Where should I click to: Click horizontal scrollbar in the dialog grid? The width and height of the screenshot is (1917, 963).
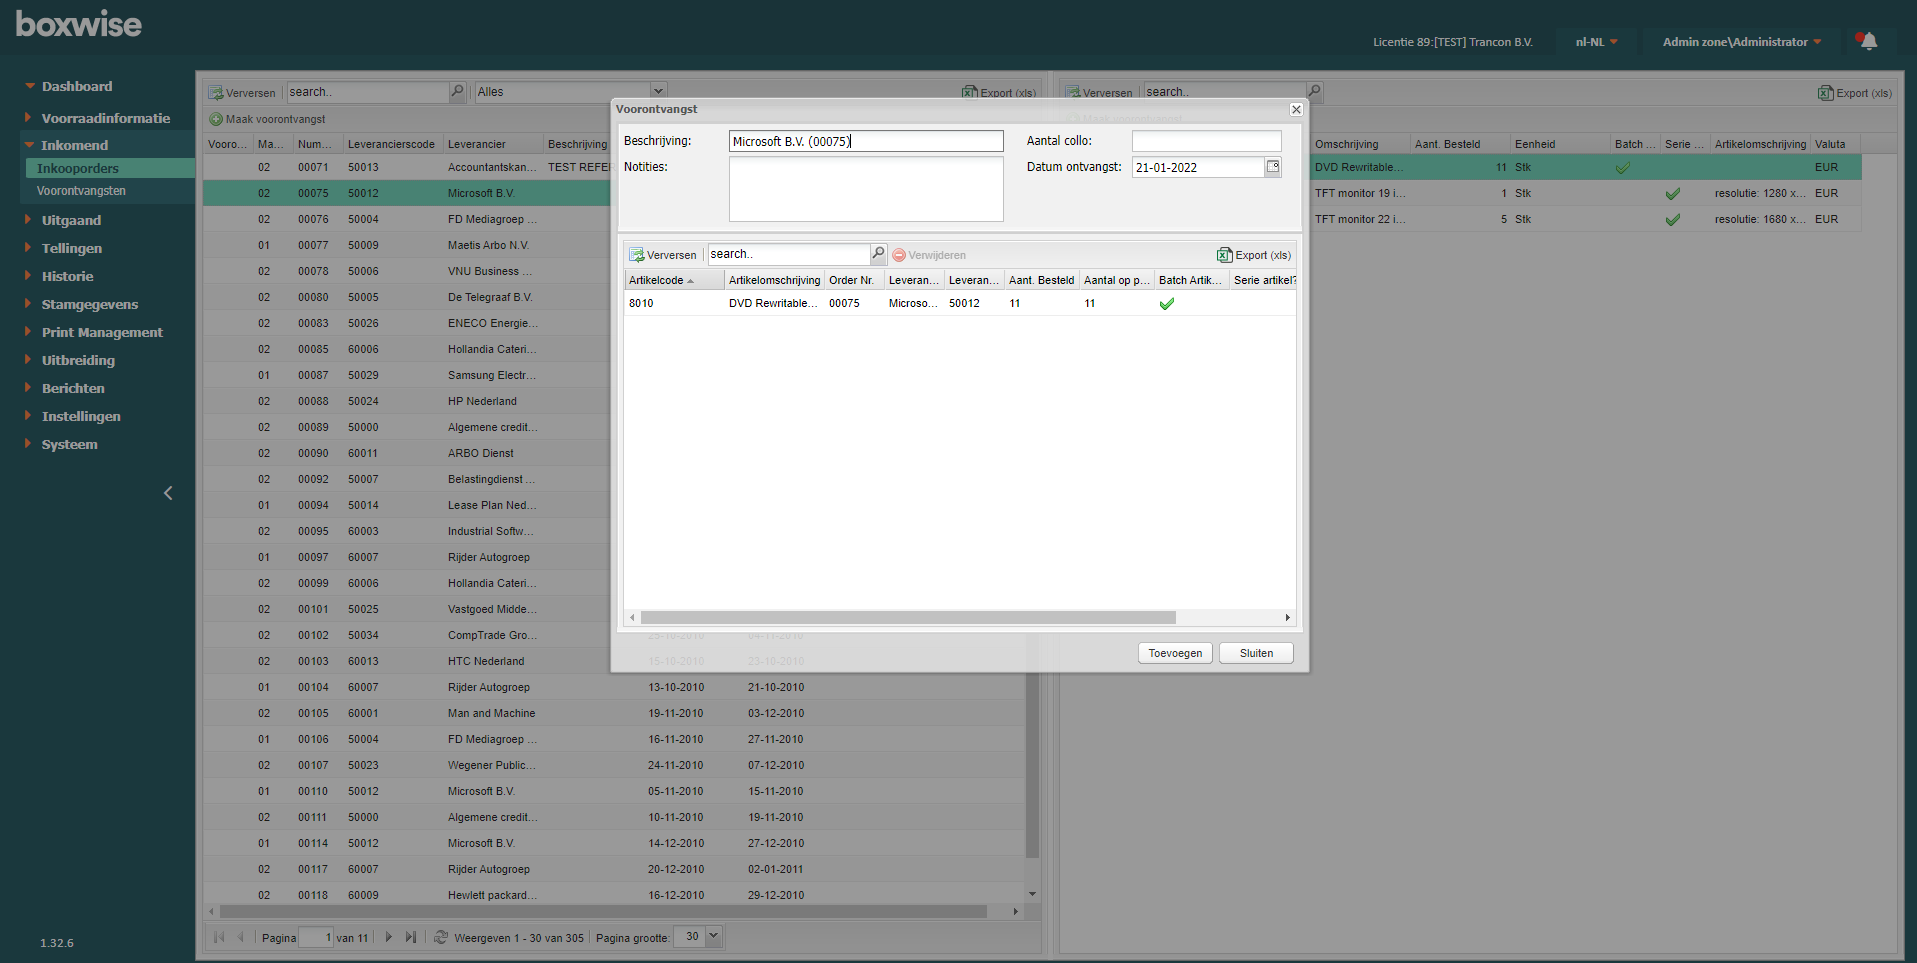908,617
